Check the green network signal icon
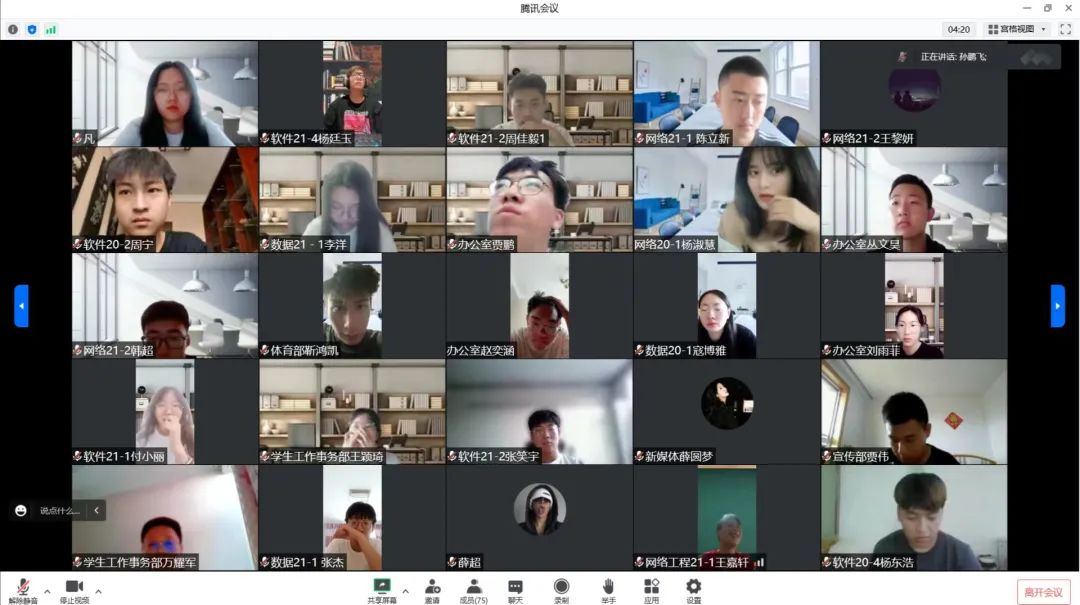Image resolution: width=1080 pixels, height=605 pixels. (x=50, y=29)
